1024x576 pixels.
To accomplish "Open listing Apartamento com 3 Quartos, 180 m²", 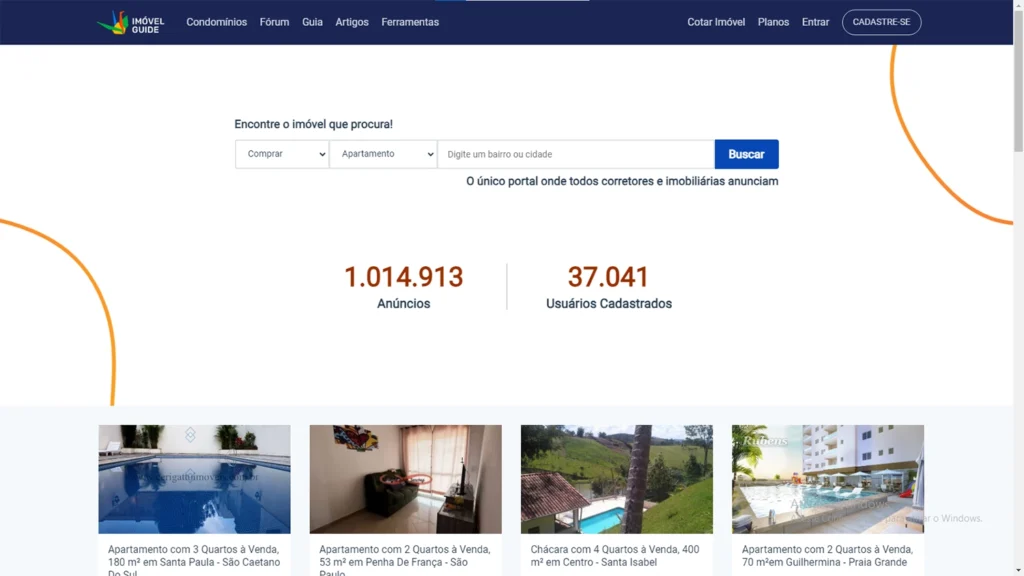I will click(x=194, y=560).
